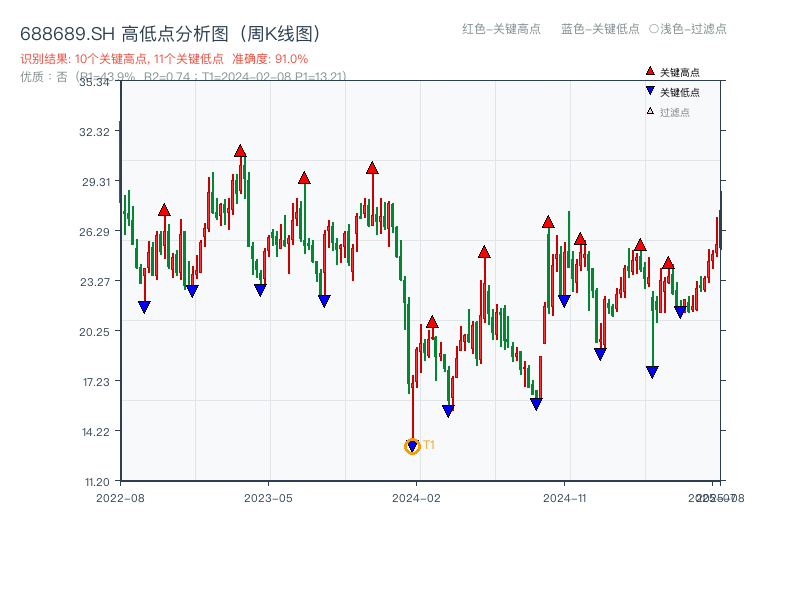Screen dimensions: 800x600
Task: Select blue low marker near 16 in September 2024
Action: [x=536, y=404]
